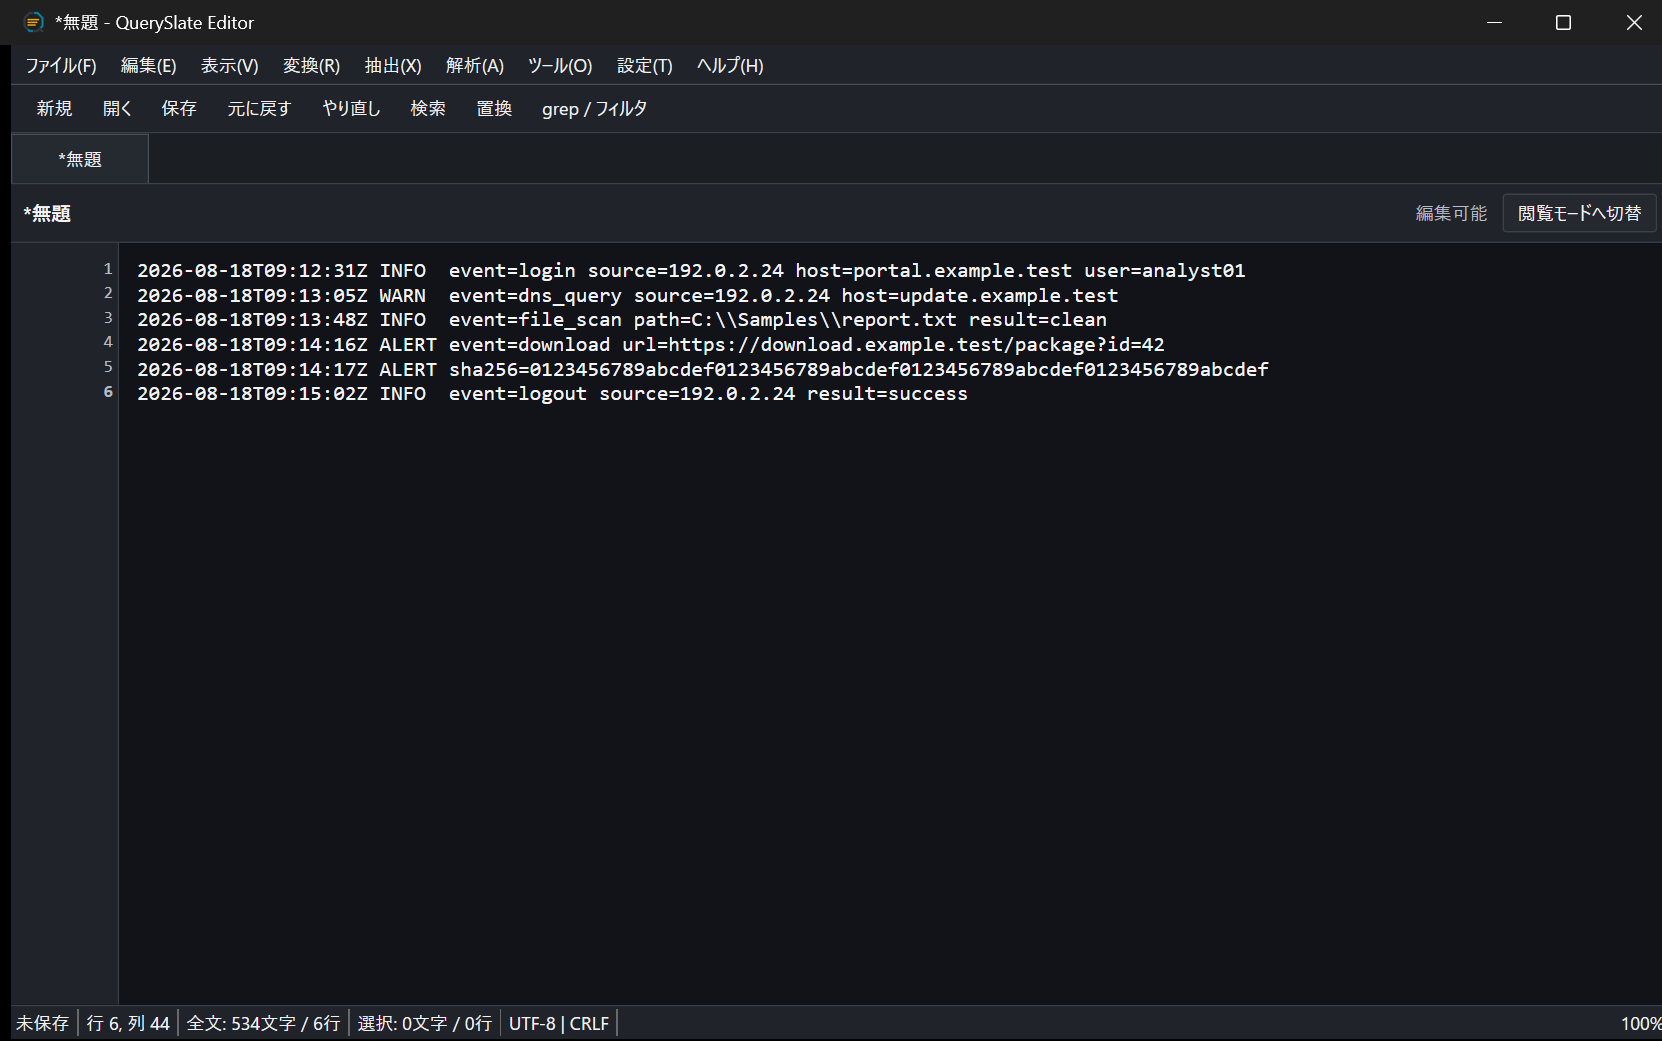This screenshot has height=1041, width=1662.
Task: Select the *無題 document tab
Action: pos(80,160)
